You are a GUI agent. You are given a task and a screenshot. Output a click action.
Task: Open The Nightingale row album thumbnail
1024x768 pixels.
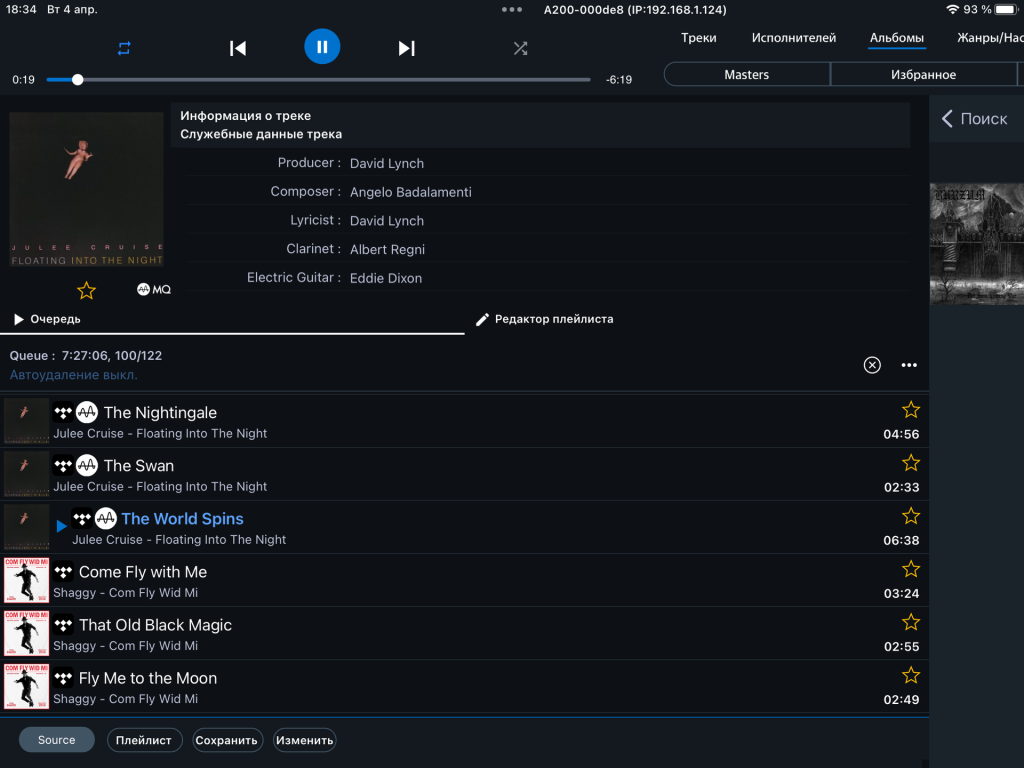coord(26,421)
